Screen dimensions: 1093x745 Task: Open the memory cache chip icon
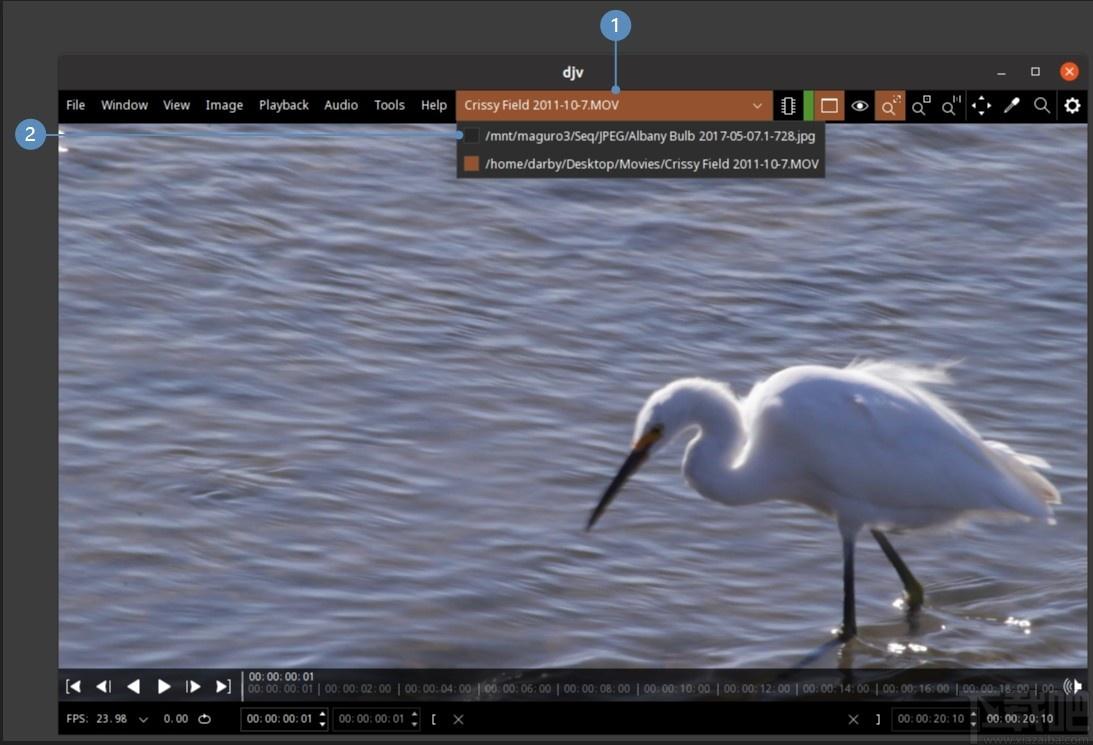pos(788,106)
